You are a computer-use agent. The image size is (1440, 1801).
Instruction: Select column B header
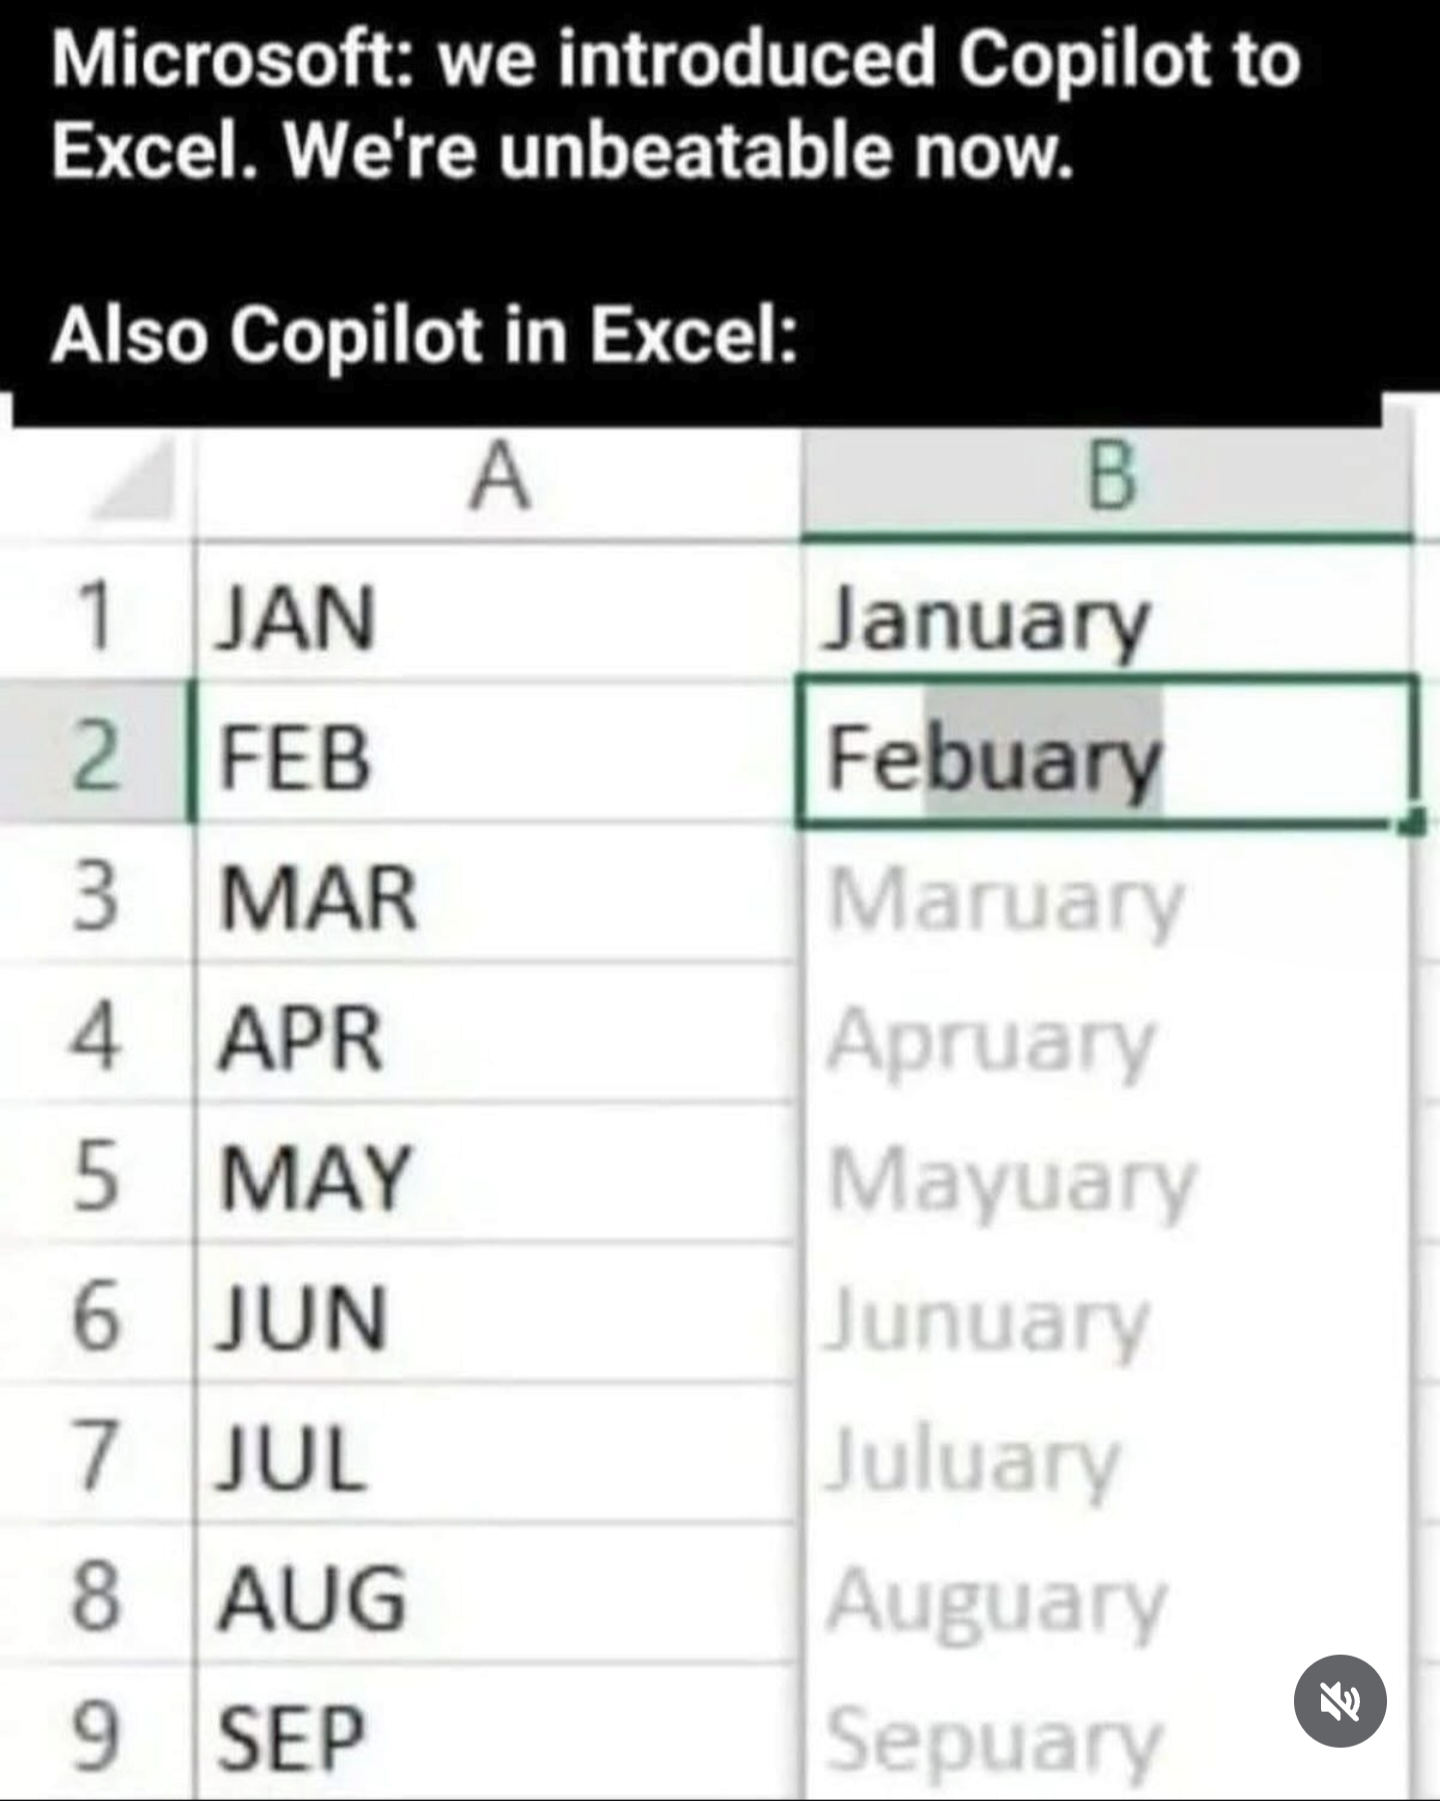coord(1108,480)
